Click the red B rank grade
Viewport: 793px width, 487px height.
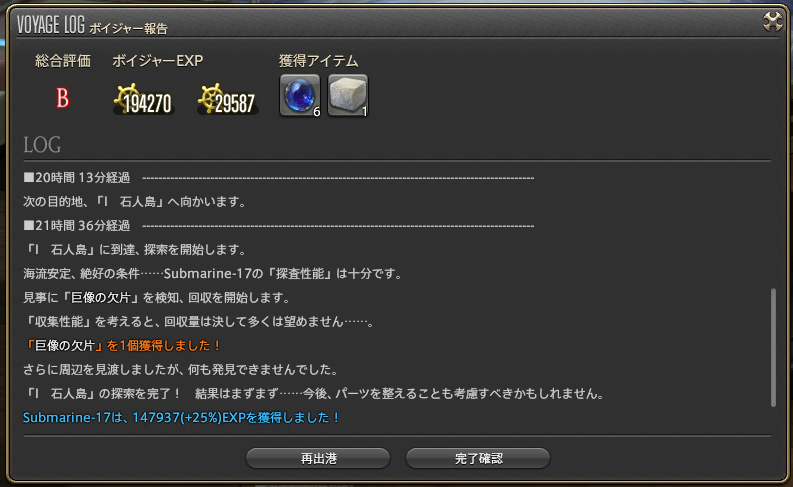62,98
